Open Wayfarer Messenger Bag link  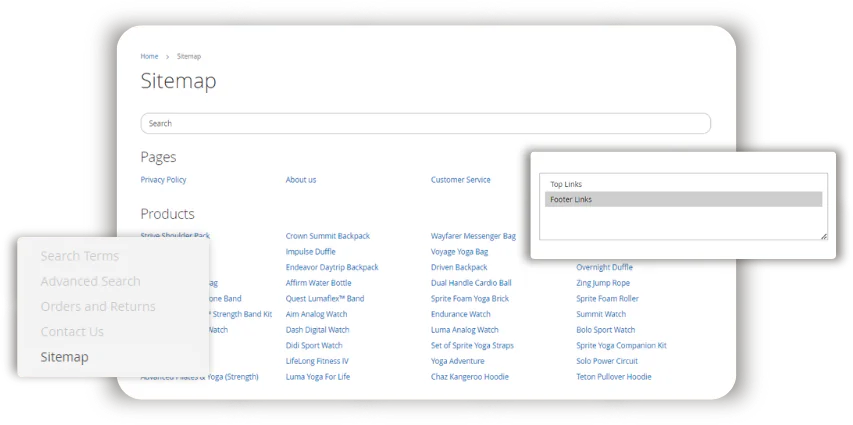pos(473,236)
